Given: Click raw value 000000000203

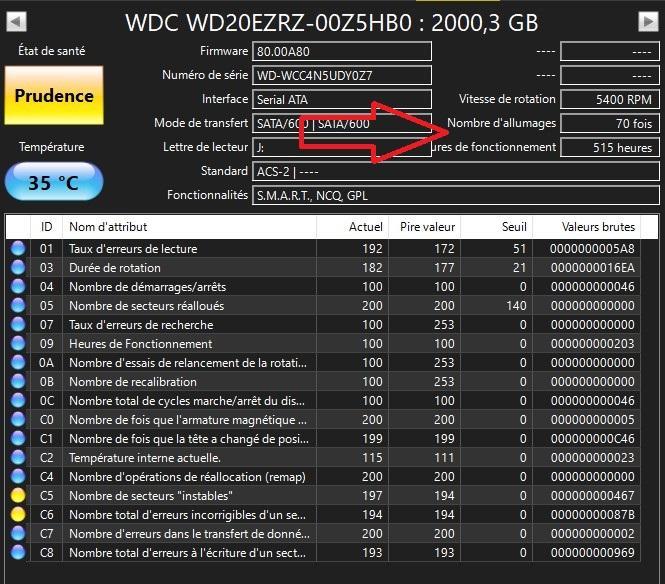Looking at the screenshot, I should click(592, 344).
